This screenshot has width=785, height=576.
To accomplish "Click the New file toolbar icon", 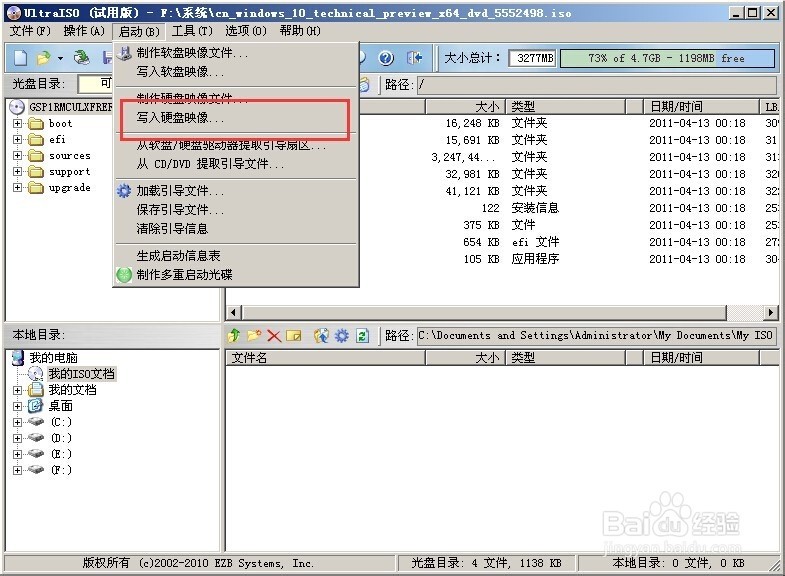I will tap(21, 58).
